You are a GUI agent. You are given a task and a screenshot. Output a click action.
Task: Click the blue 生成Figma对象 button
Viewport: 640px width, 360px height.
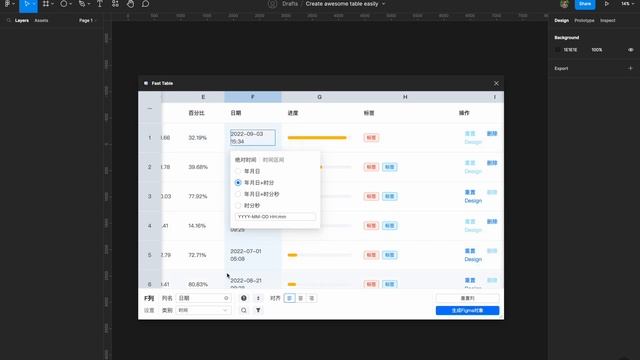467,311
